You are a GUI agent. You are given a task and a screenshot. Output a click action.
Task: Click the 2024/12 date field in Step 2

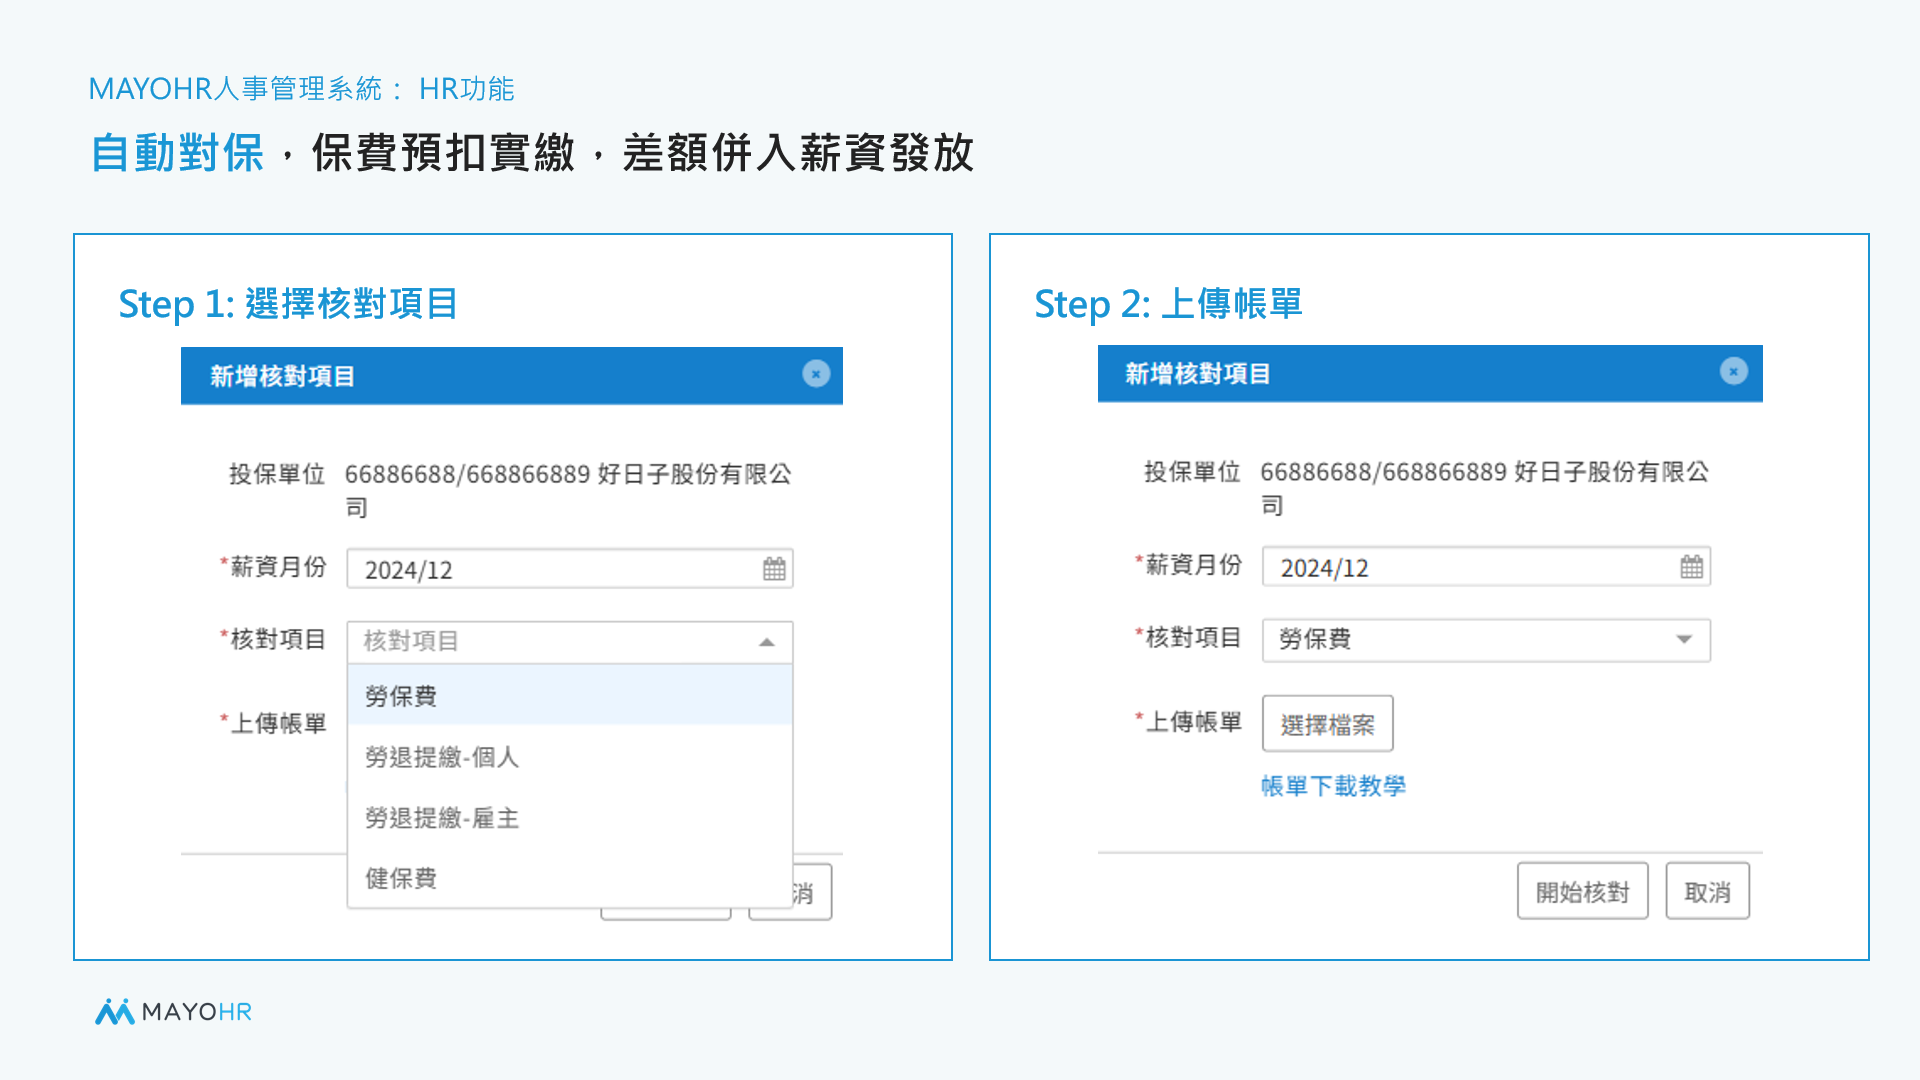click(x=1486, y=567)
